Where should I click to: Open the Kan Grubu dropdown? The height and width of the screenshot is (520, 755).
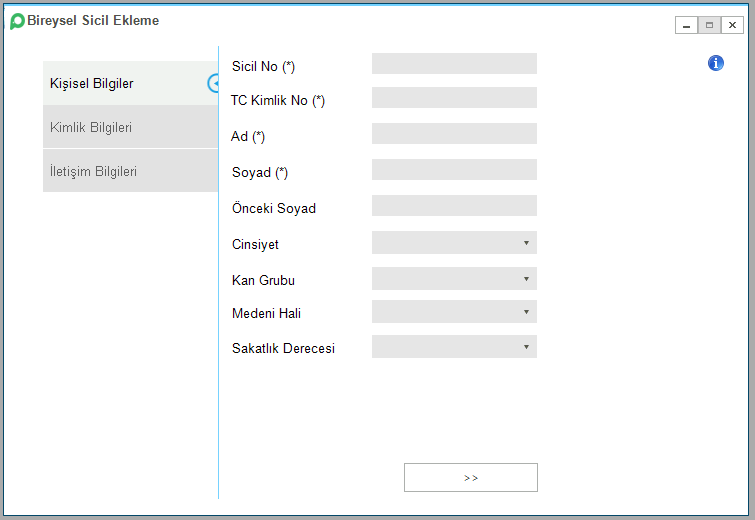(x=454, y=279)
